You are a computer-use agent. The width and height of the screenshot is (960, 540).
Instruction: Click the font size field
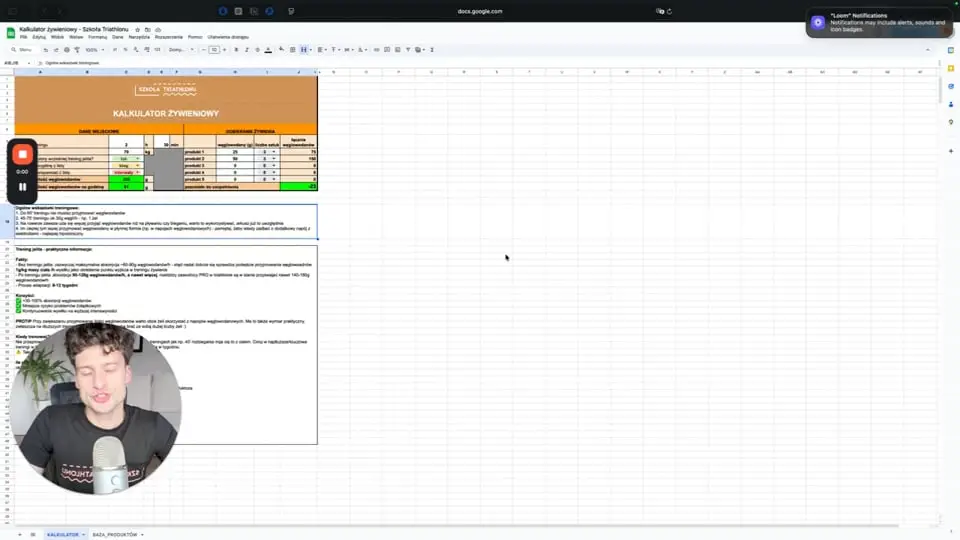point(214,50)
